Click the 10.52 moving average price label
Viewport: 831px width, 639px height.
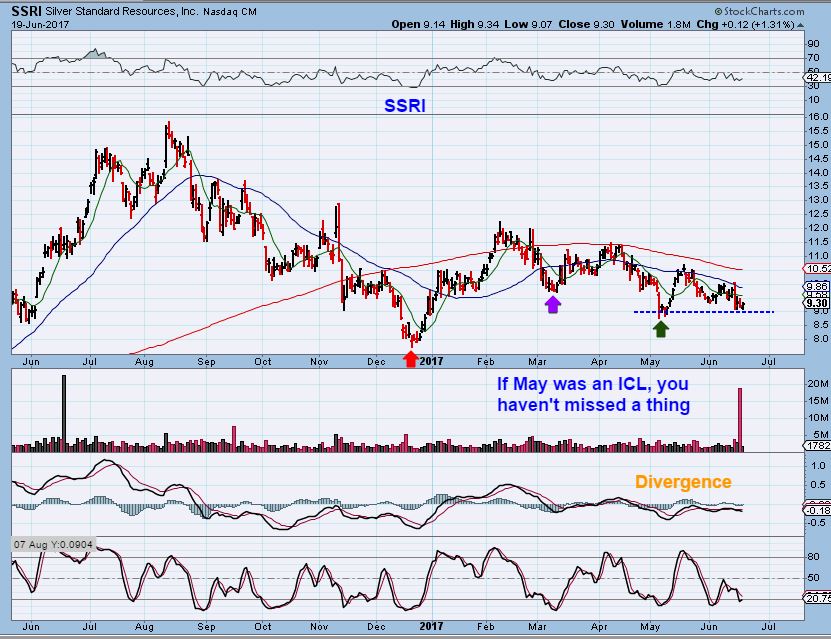point(818,269)
